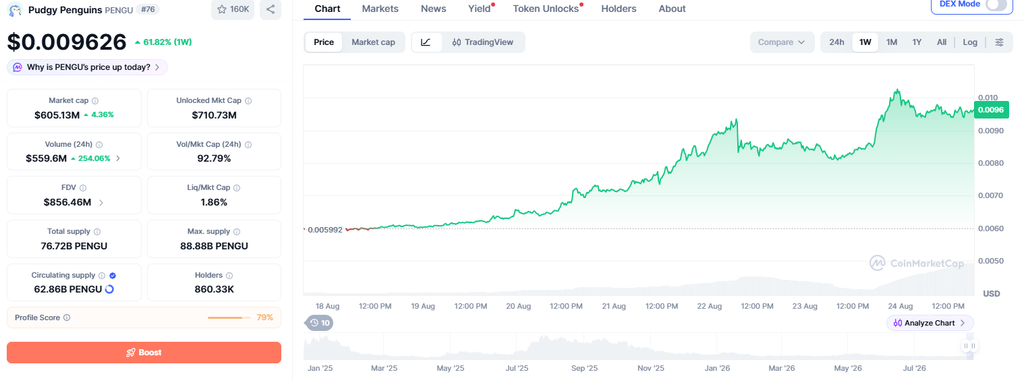Click the Pudgy Penguins token logo

pos(15,10)
